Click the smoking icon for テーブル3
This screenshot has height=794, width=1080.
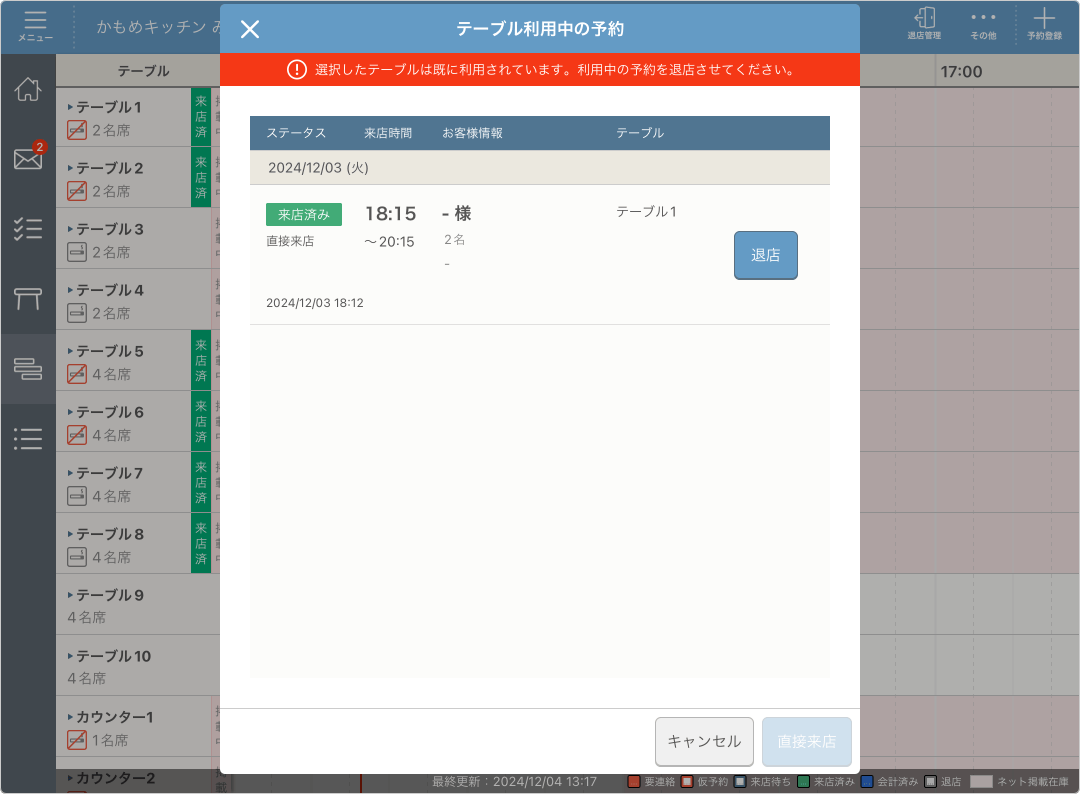77,252
